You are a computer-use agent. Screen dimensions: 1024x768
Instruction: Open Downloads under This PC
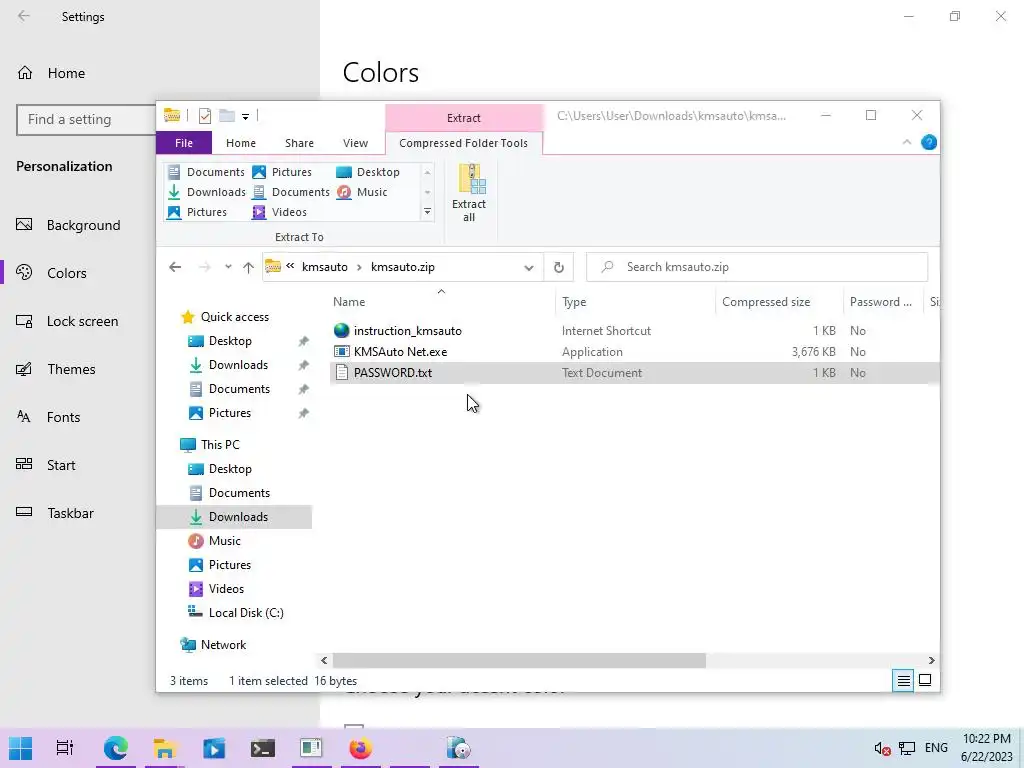pyautogui.click(x=238, y=517)
